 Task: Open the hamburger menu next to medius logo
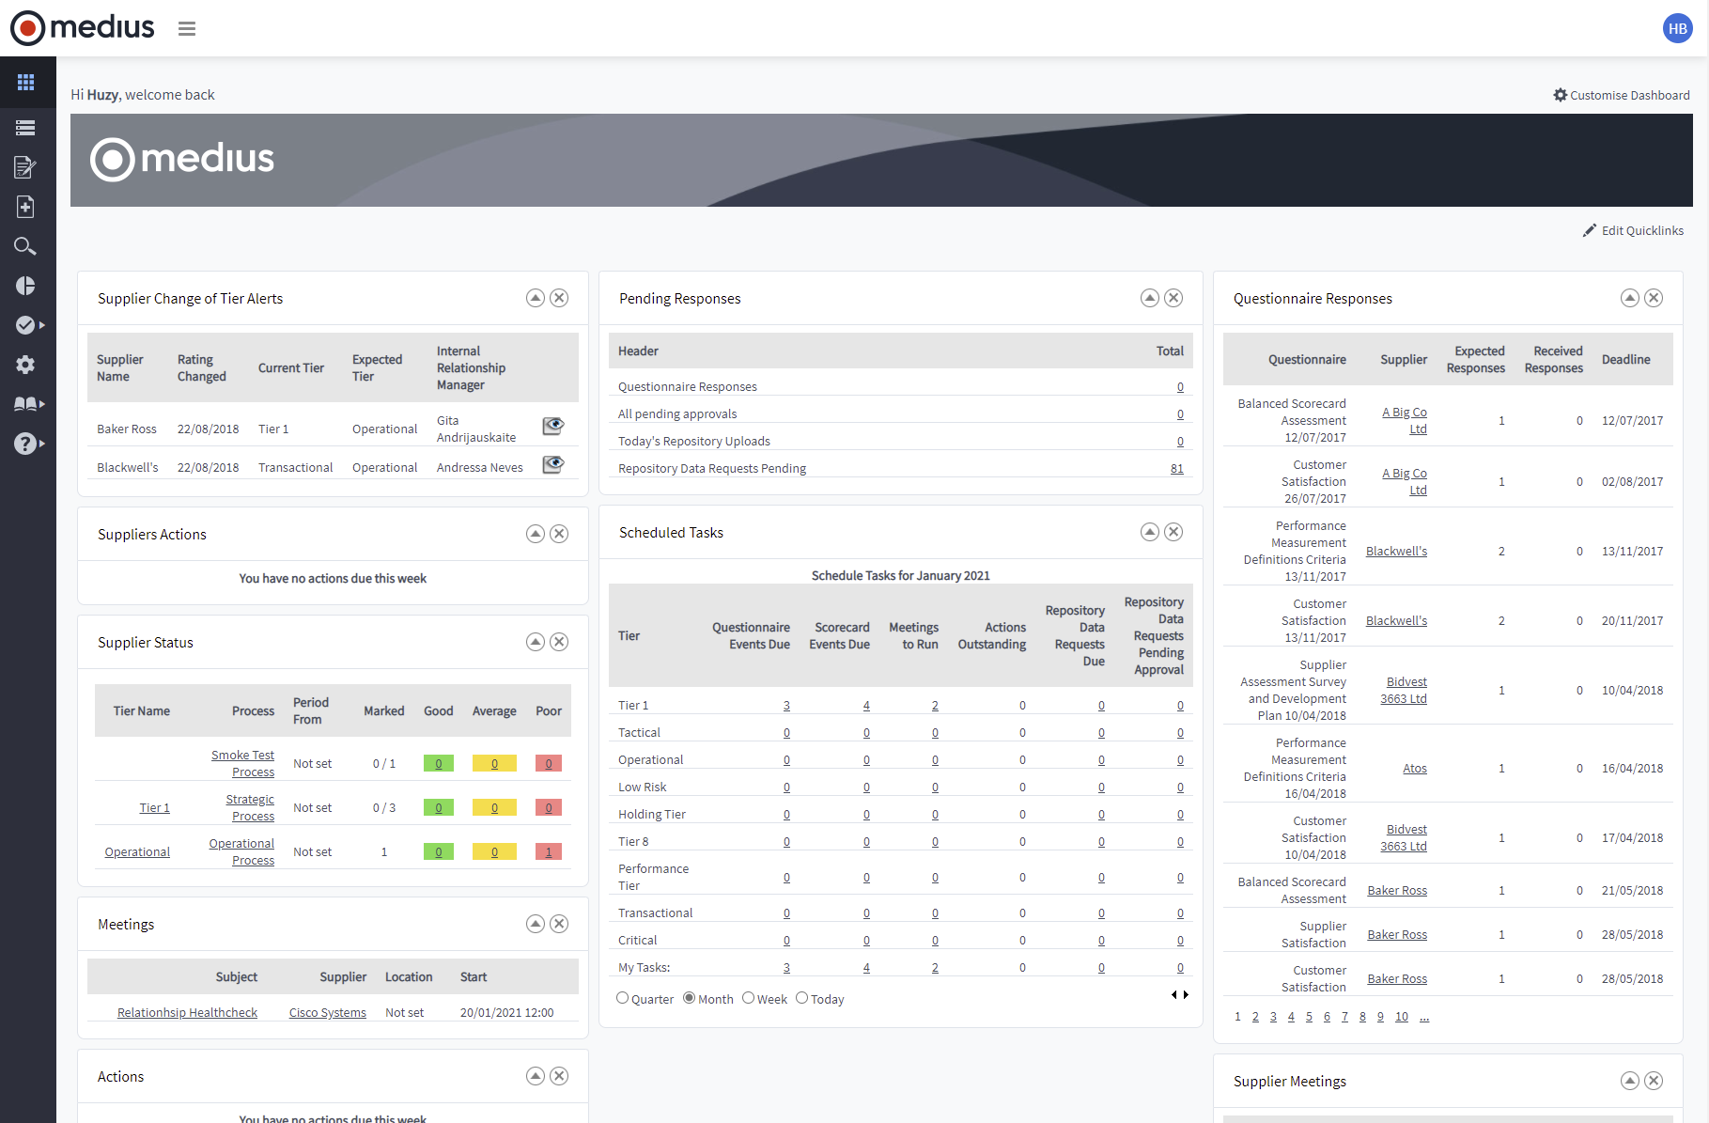click(186, 28)
